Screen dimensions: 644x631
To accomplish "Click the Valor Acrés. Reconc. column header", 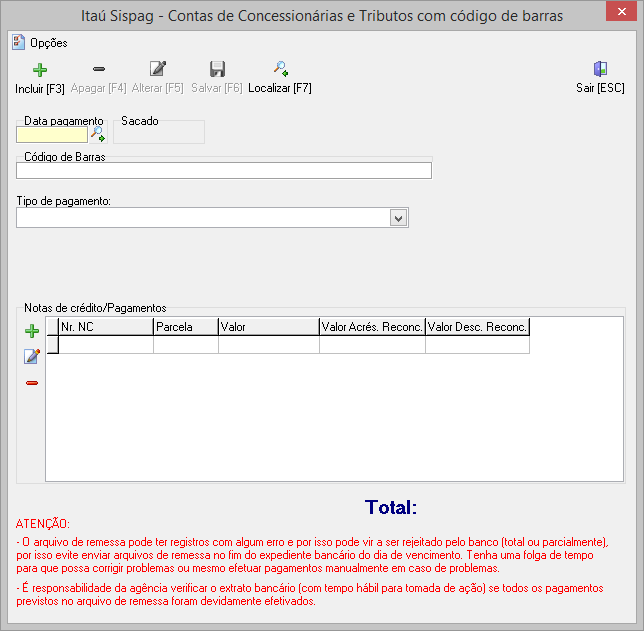I will click(373, 327).
